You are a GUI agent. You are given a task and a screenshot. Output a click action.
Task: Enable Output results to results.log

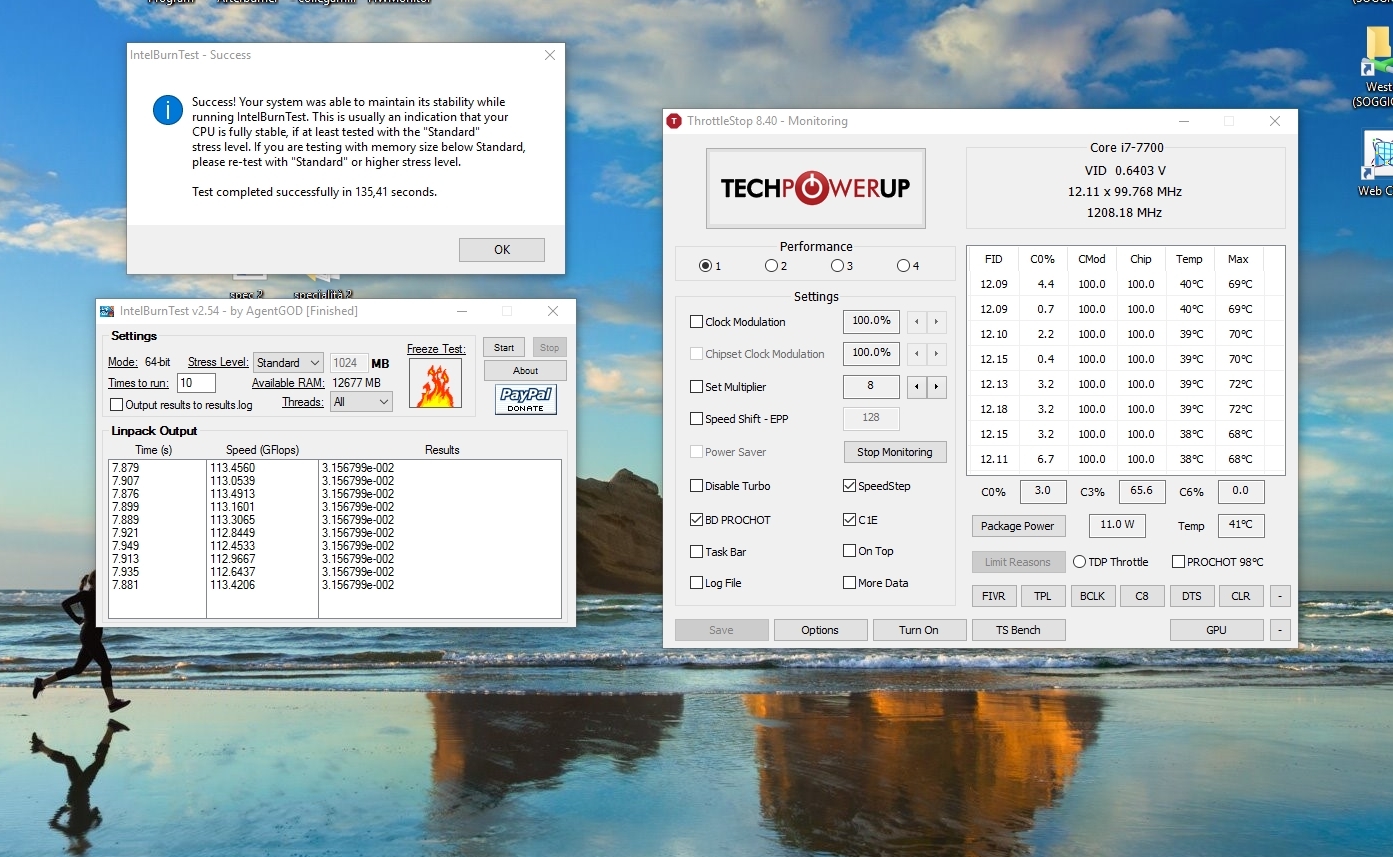(117, 405)
